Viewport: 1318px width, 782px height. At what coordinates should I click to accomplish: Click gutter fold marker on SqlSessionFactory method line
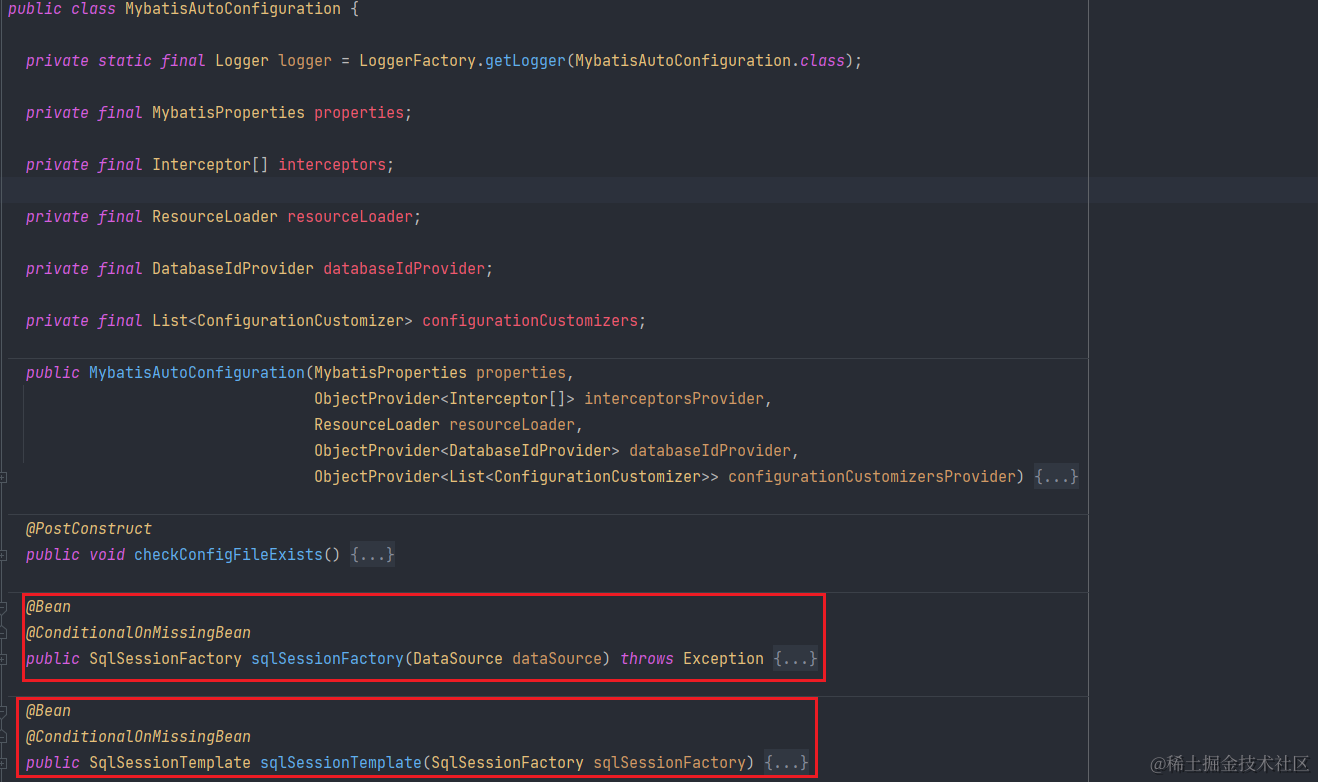pyautogui.click(x=4, y=659)
